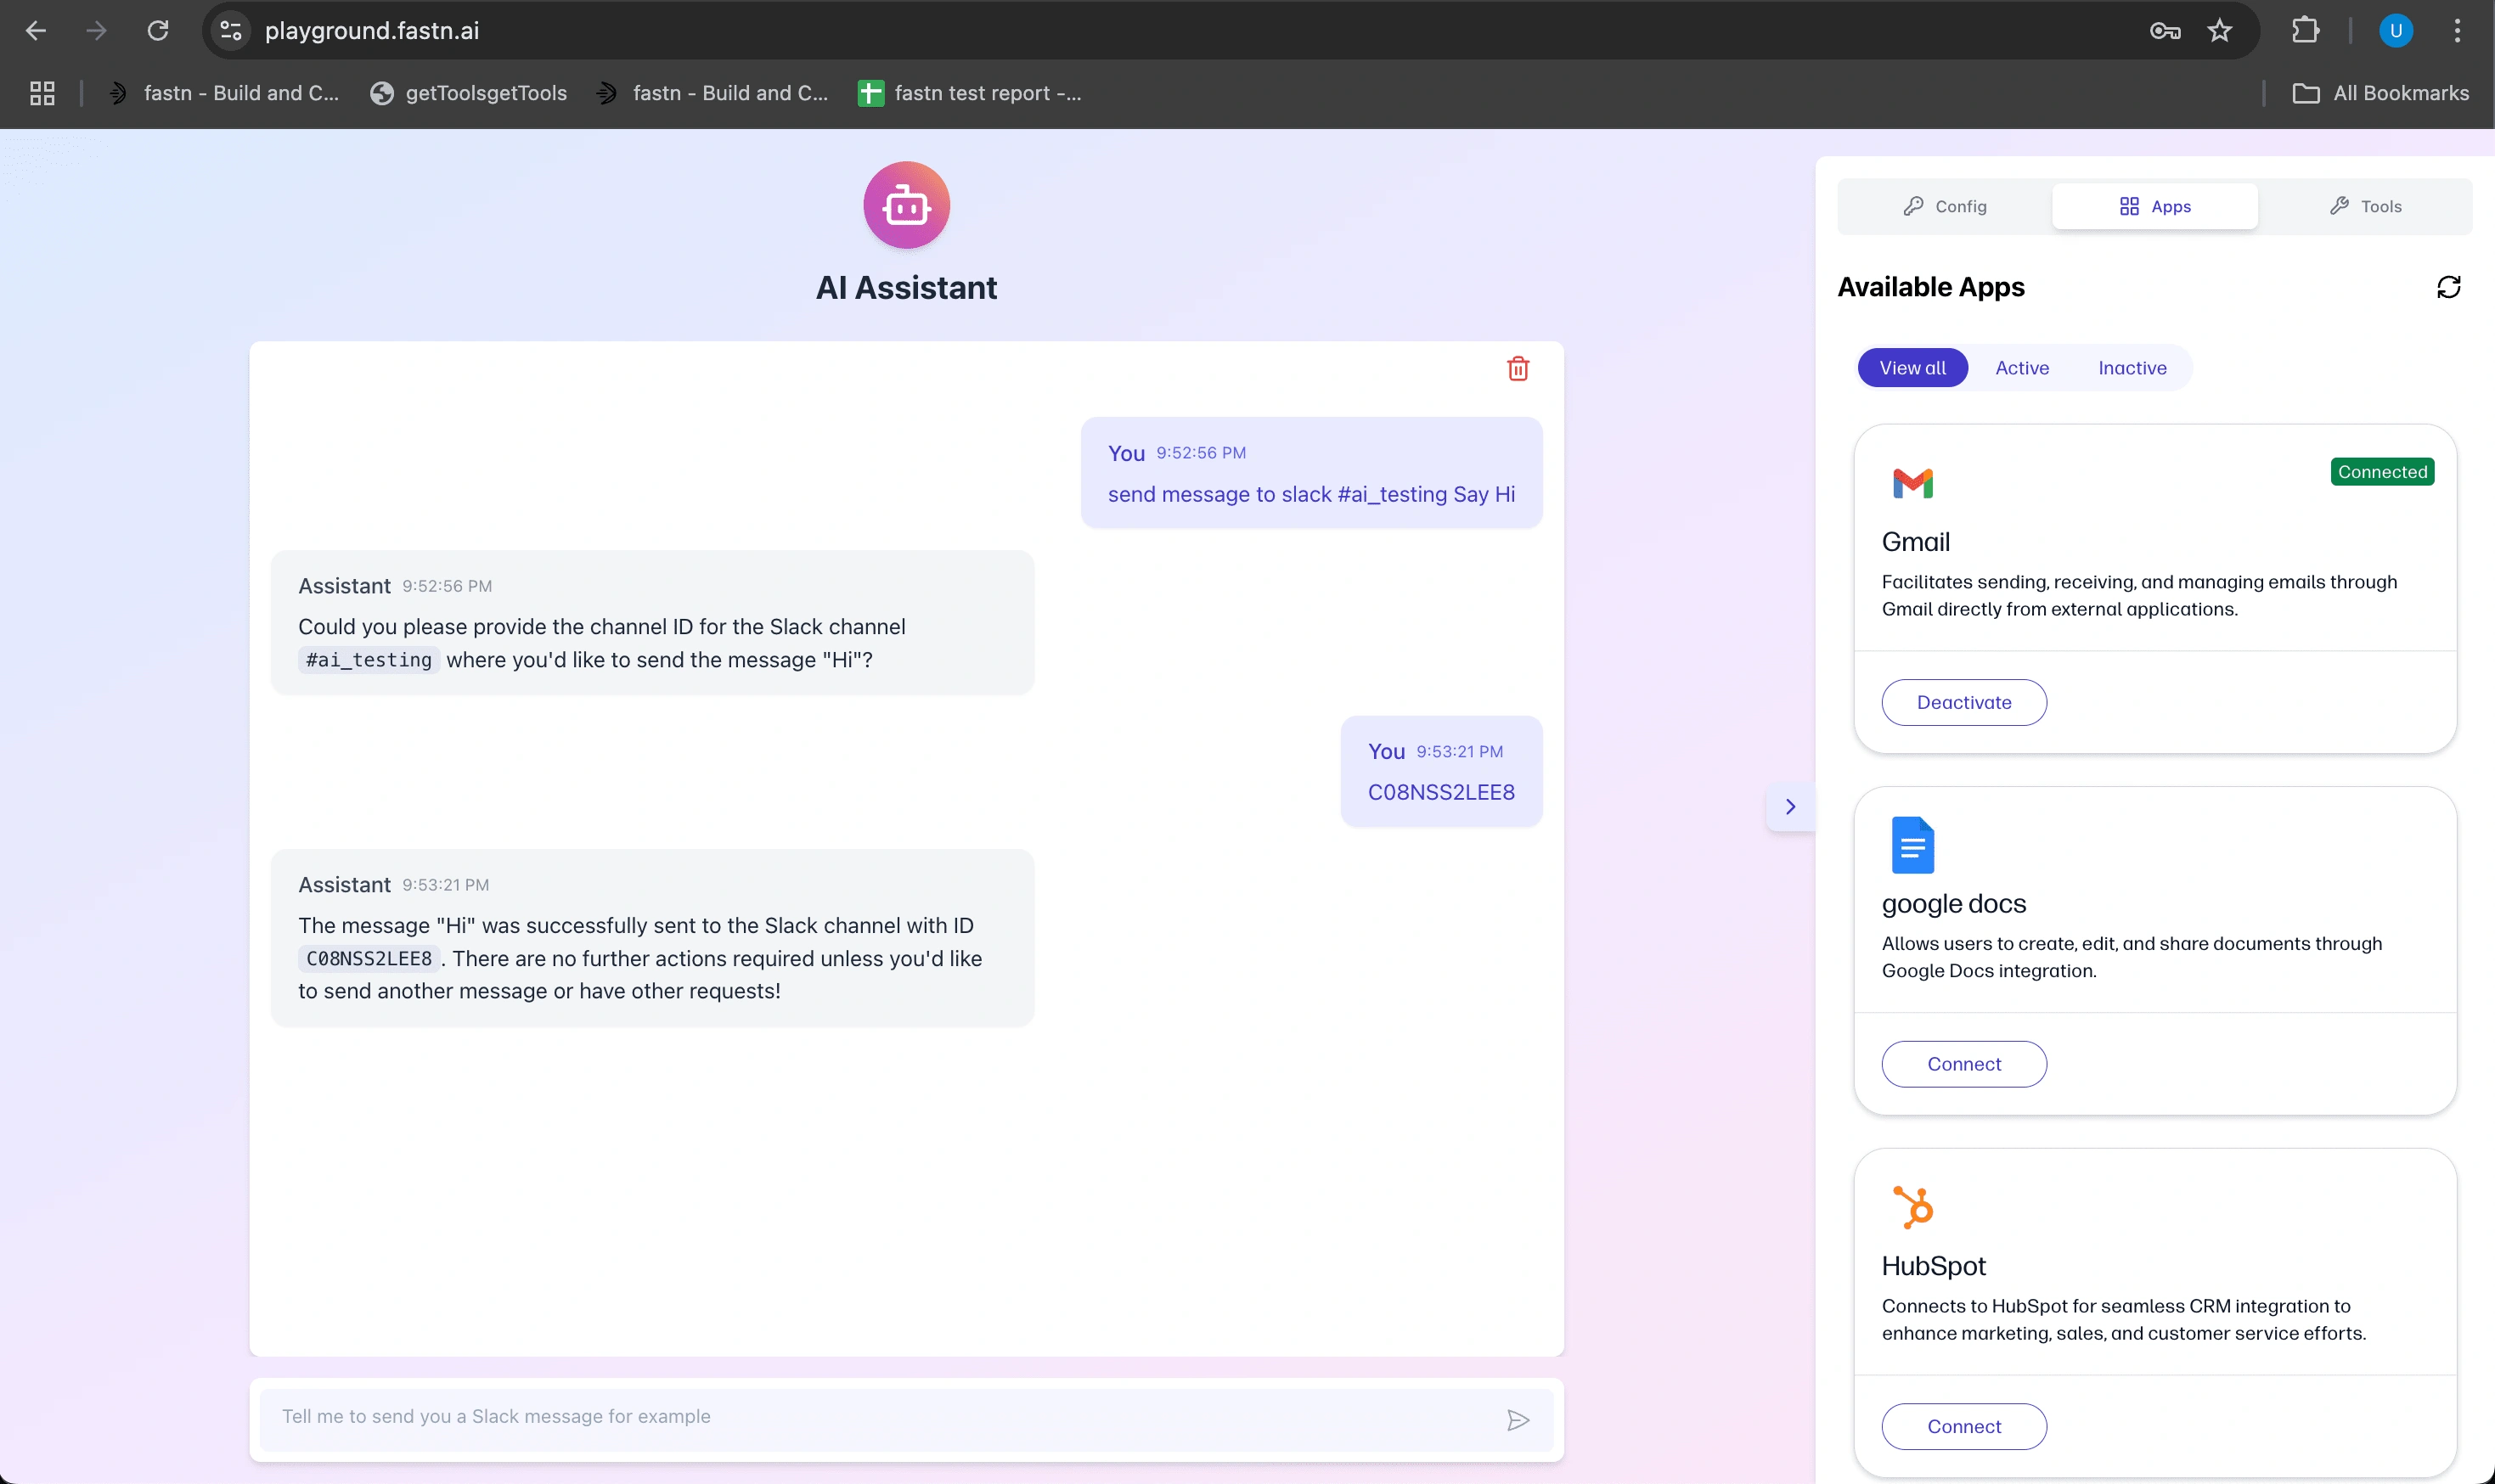Reload the page
Viewport: 2495px width, 1484px height.
[158, 31]
